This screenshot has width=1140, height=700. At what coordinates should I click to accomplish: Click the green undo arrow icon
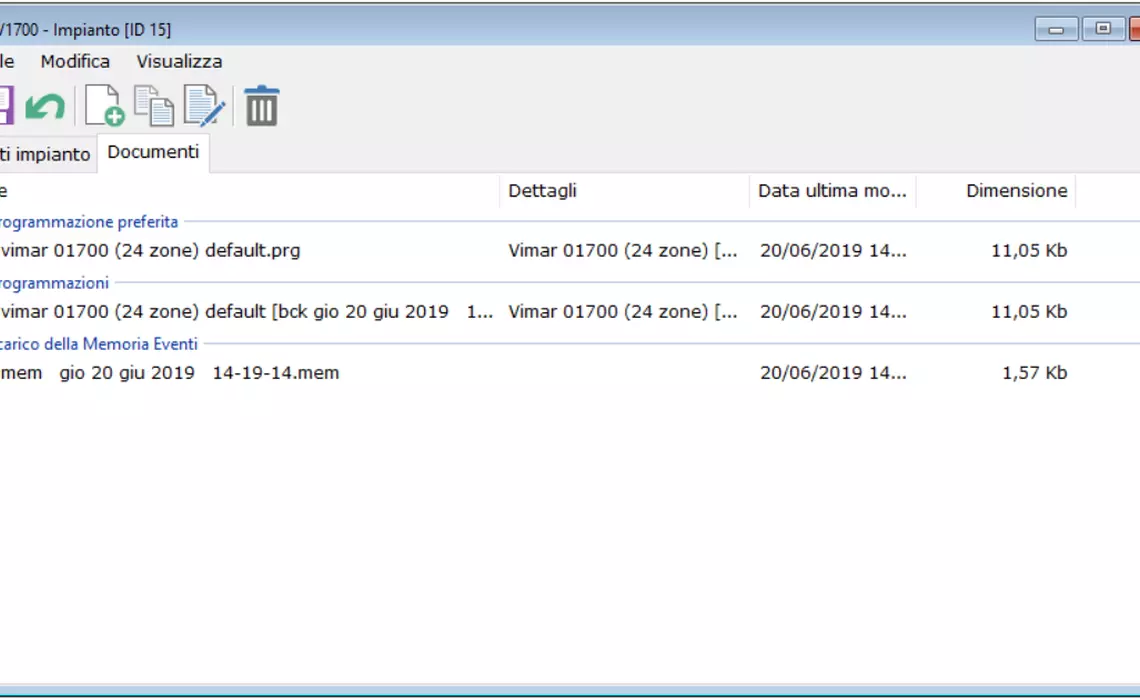pyautogui.click(x=45, y=106)
